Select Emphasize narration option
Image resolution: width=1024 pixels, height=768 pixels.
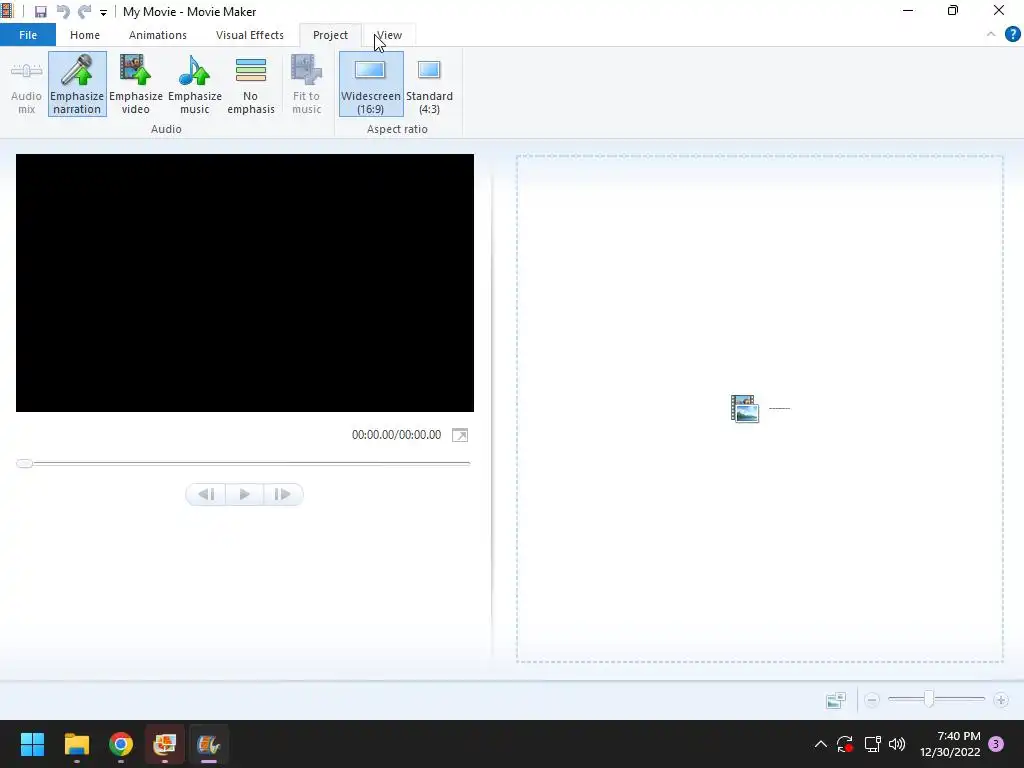[77, 85]
